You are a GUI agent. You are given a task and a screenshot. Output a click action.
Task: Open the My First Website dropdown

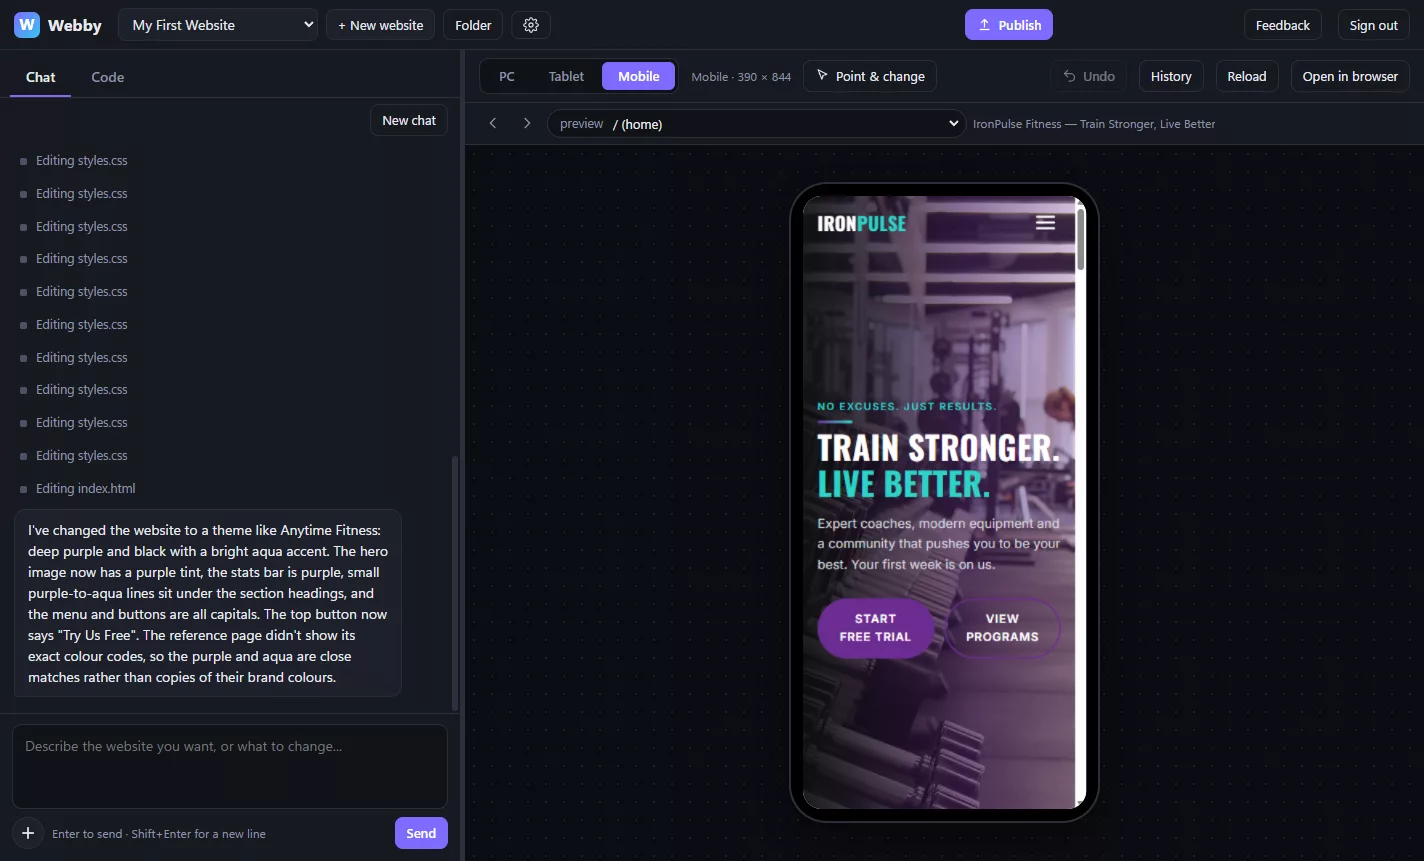pos(218,25)
